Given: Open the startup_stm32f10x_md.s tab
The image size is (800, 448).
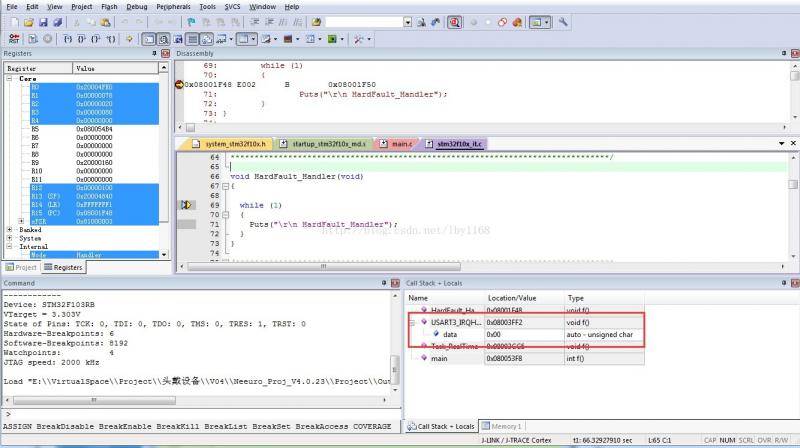Looking at the screenshot, I should pos(327,144).
